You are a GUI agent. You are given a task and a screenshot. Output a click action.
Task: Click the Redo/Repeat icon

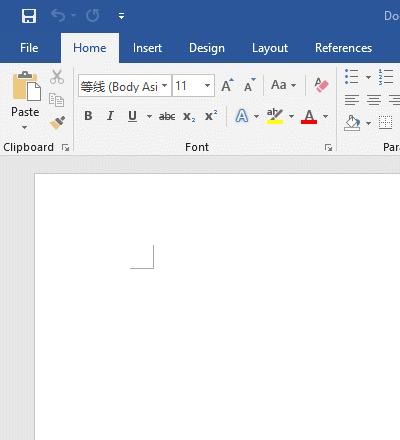click(92, 16)
